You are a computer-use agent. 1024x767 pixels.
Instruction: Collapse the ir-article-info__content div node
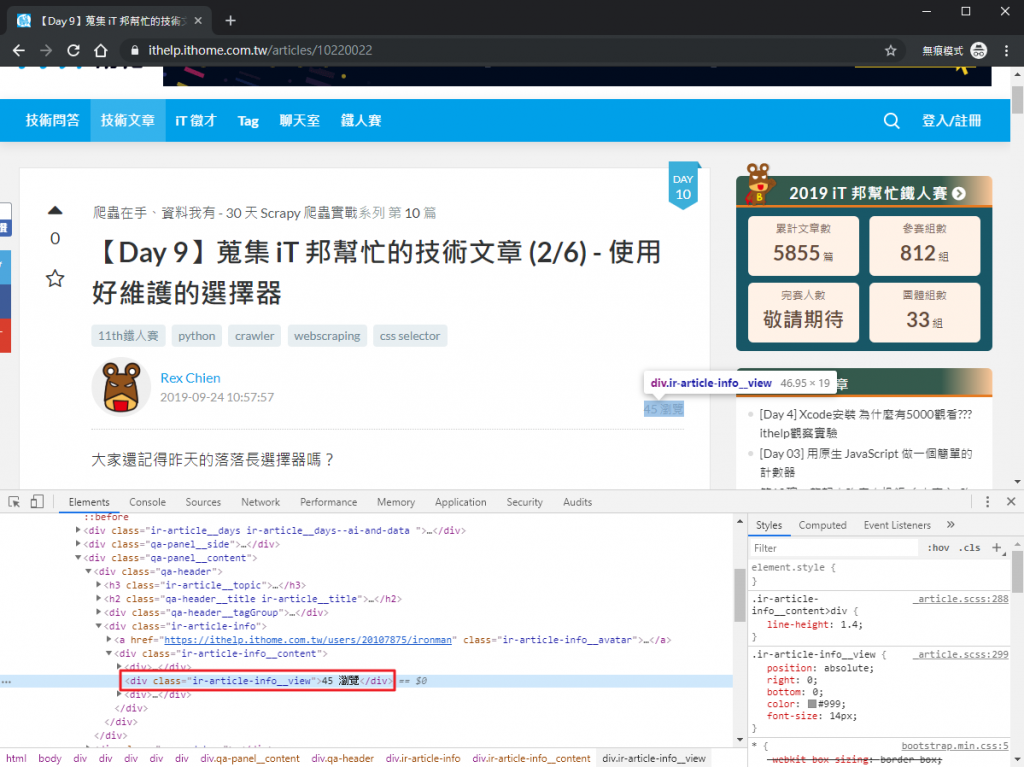[109, 653]
